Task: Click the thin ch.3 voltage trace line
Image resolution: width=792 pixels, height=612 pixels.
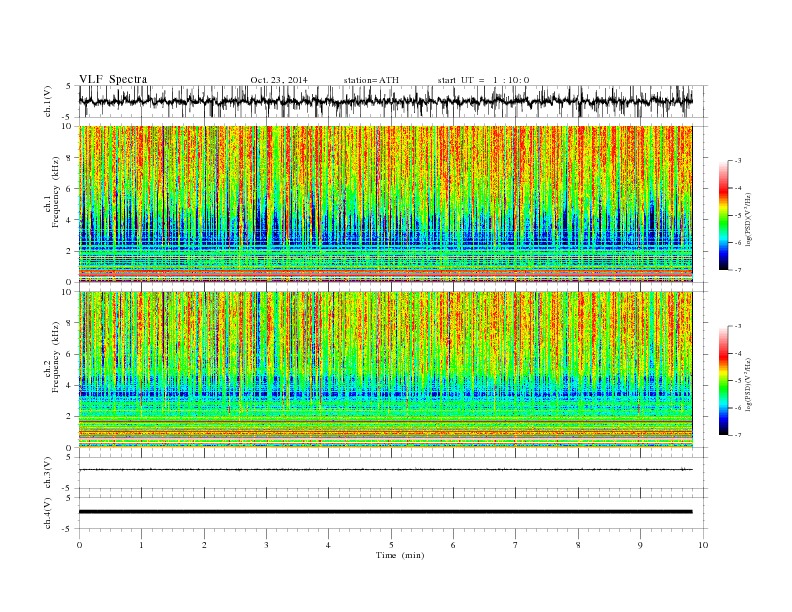Action: [x=385, y=470]
